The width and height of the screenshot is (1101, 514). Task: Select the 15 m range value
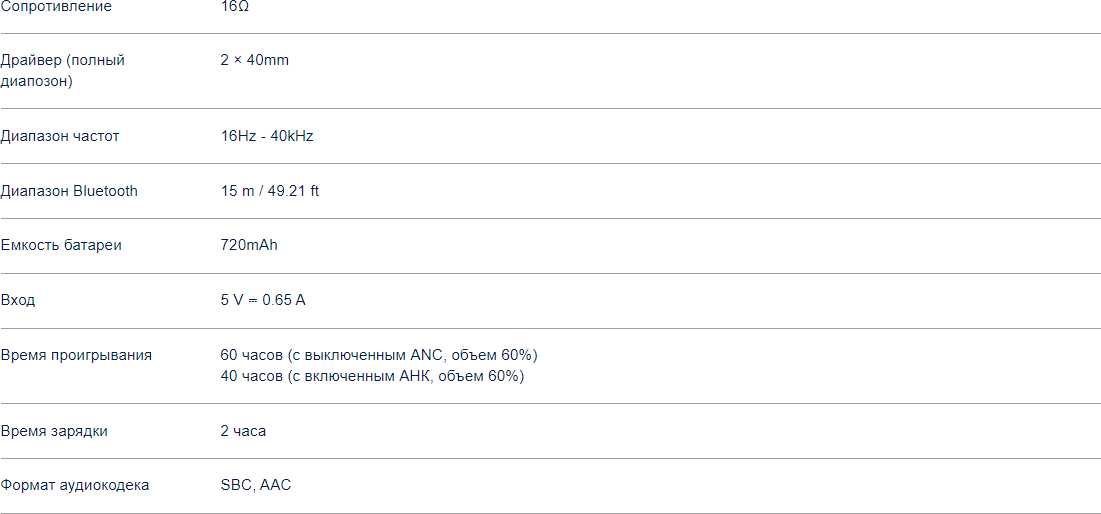tap(238, 191)
